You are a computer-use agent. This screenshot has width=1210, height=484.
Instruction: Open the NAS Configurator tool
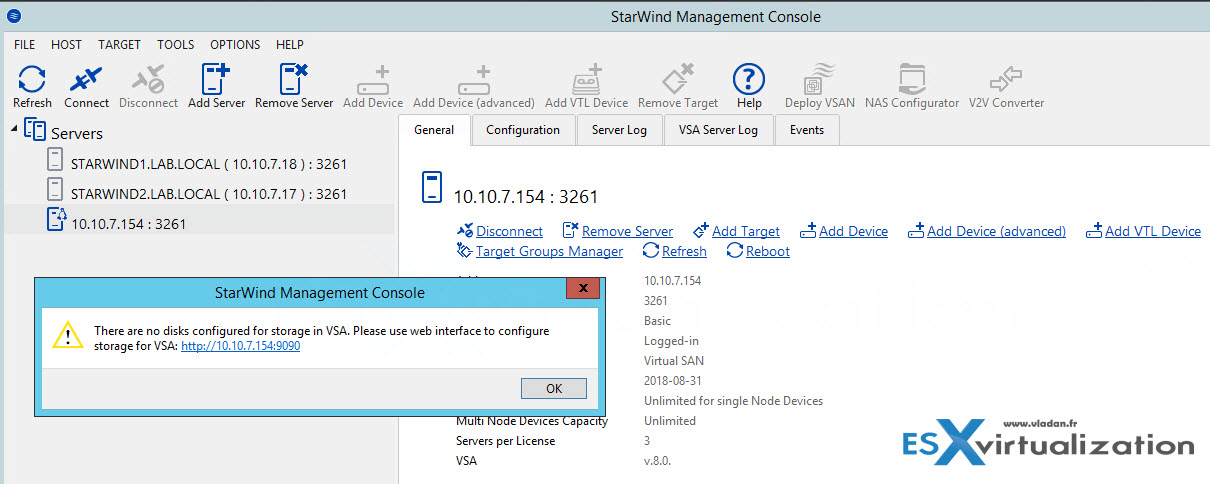click(911, 79)
